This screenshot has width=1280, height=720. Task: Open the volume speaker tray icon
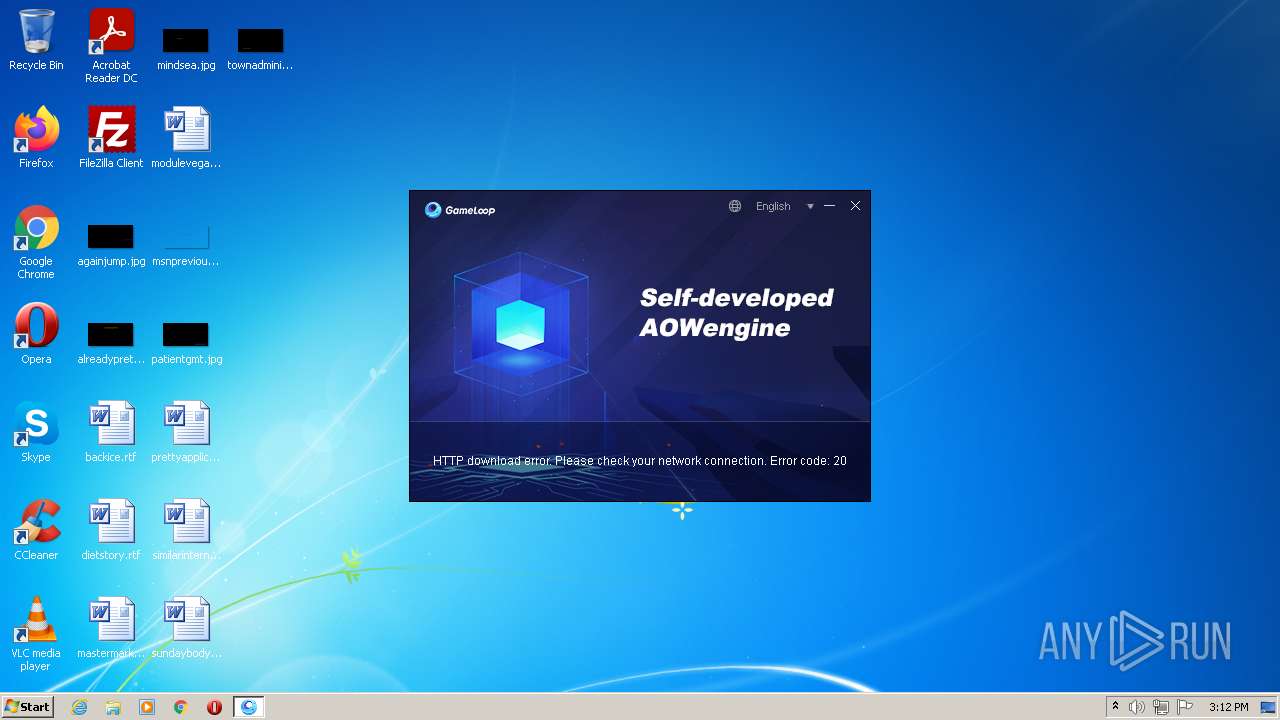tap(1137, 707)
